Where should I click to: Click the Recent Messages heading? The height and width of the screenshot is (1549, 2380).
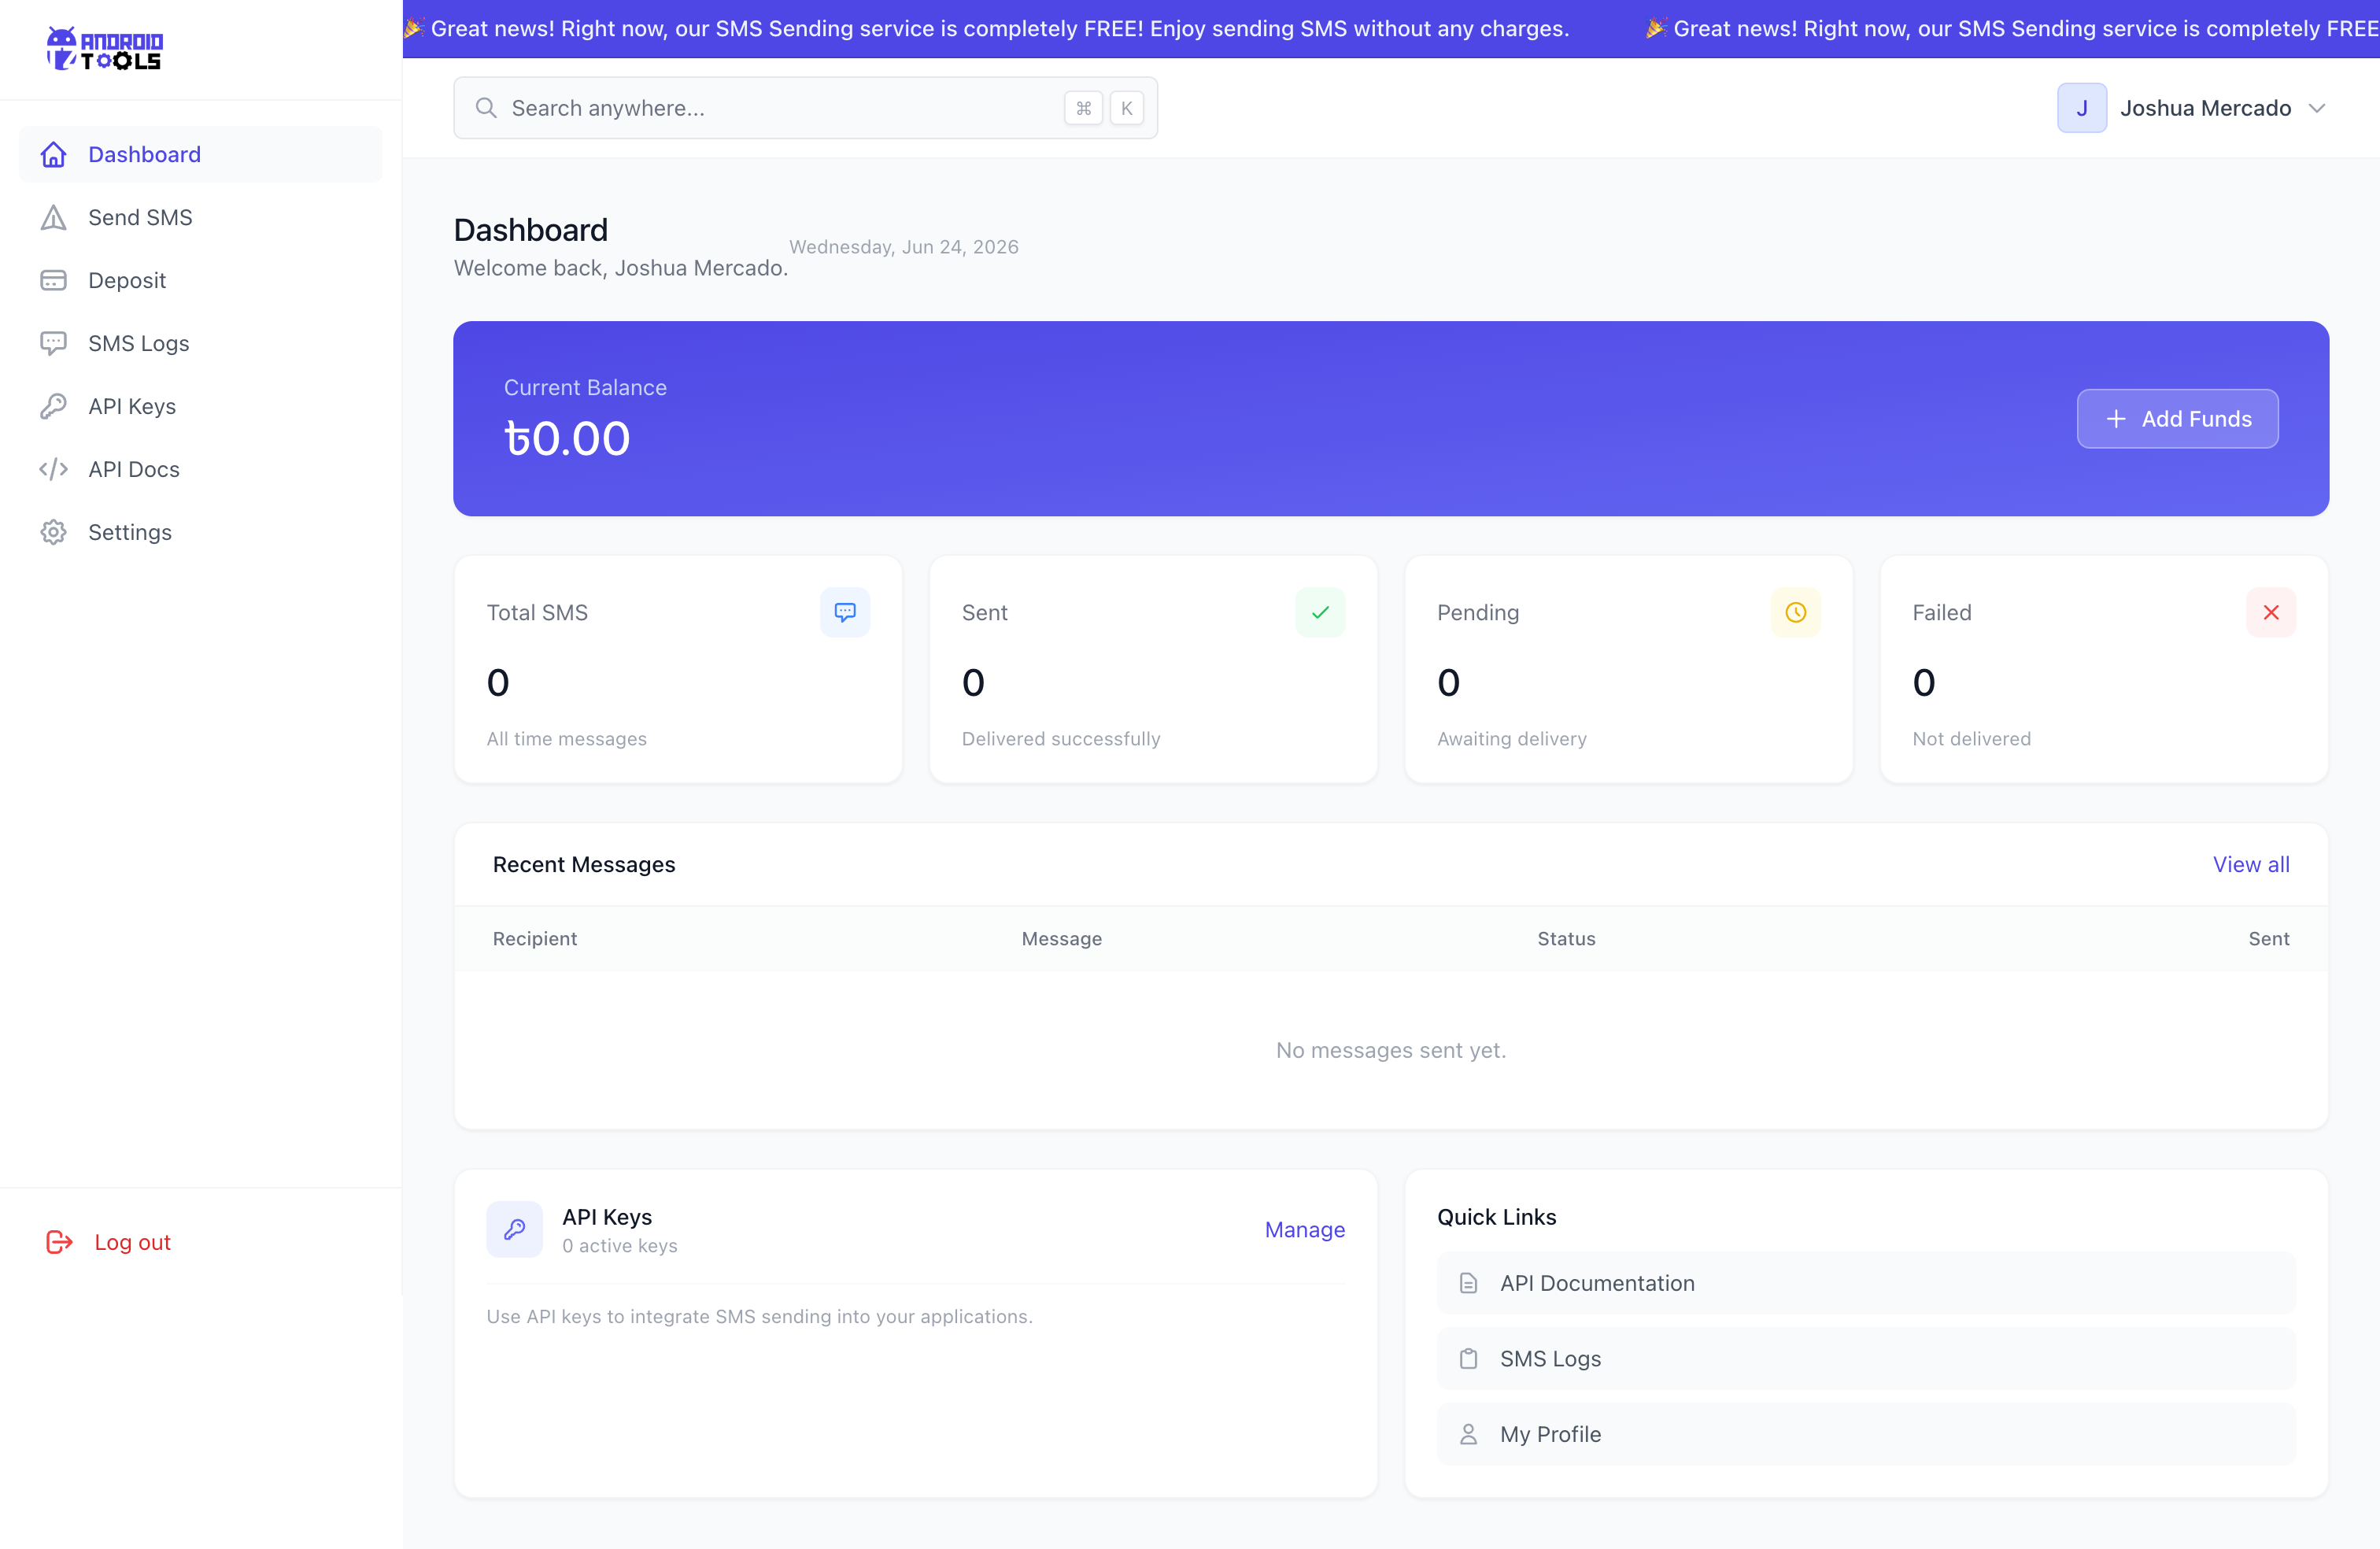(583, 864)
